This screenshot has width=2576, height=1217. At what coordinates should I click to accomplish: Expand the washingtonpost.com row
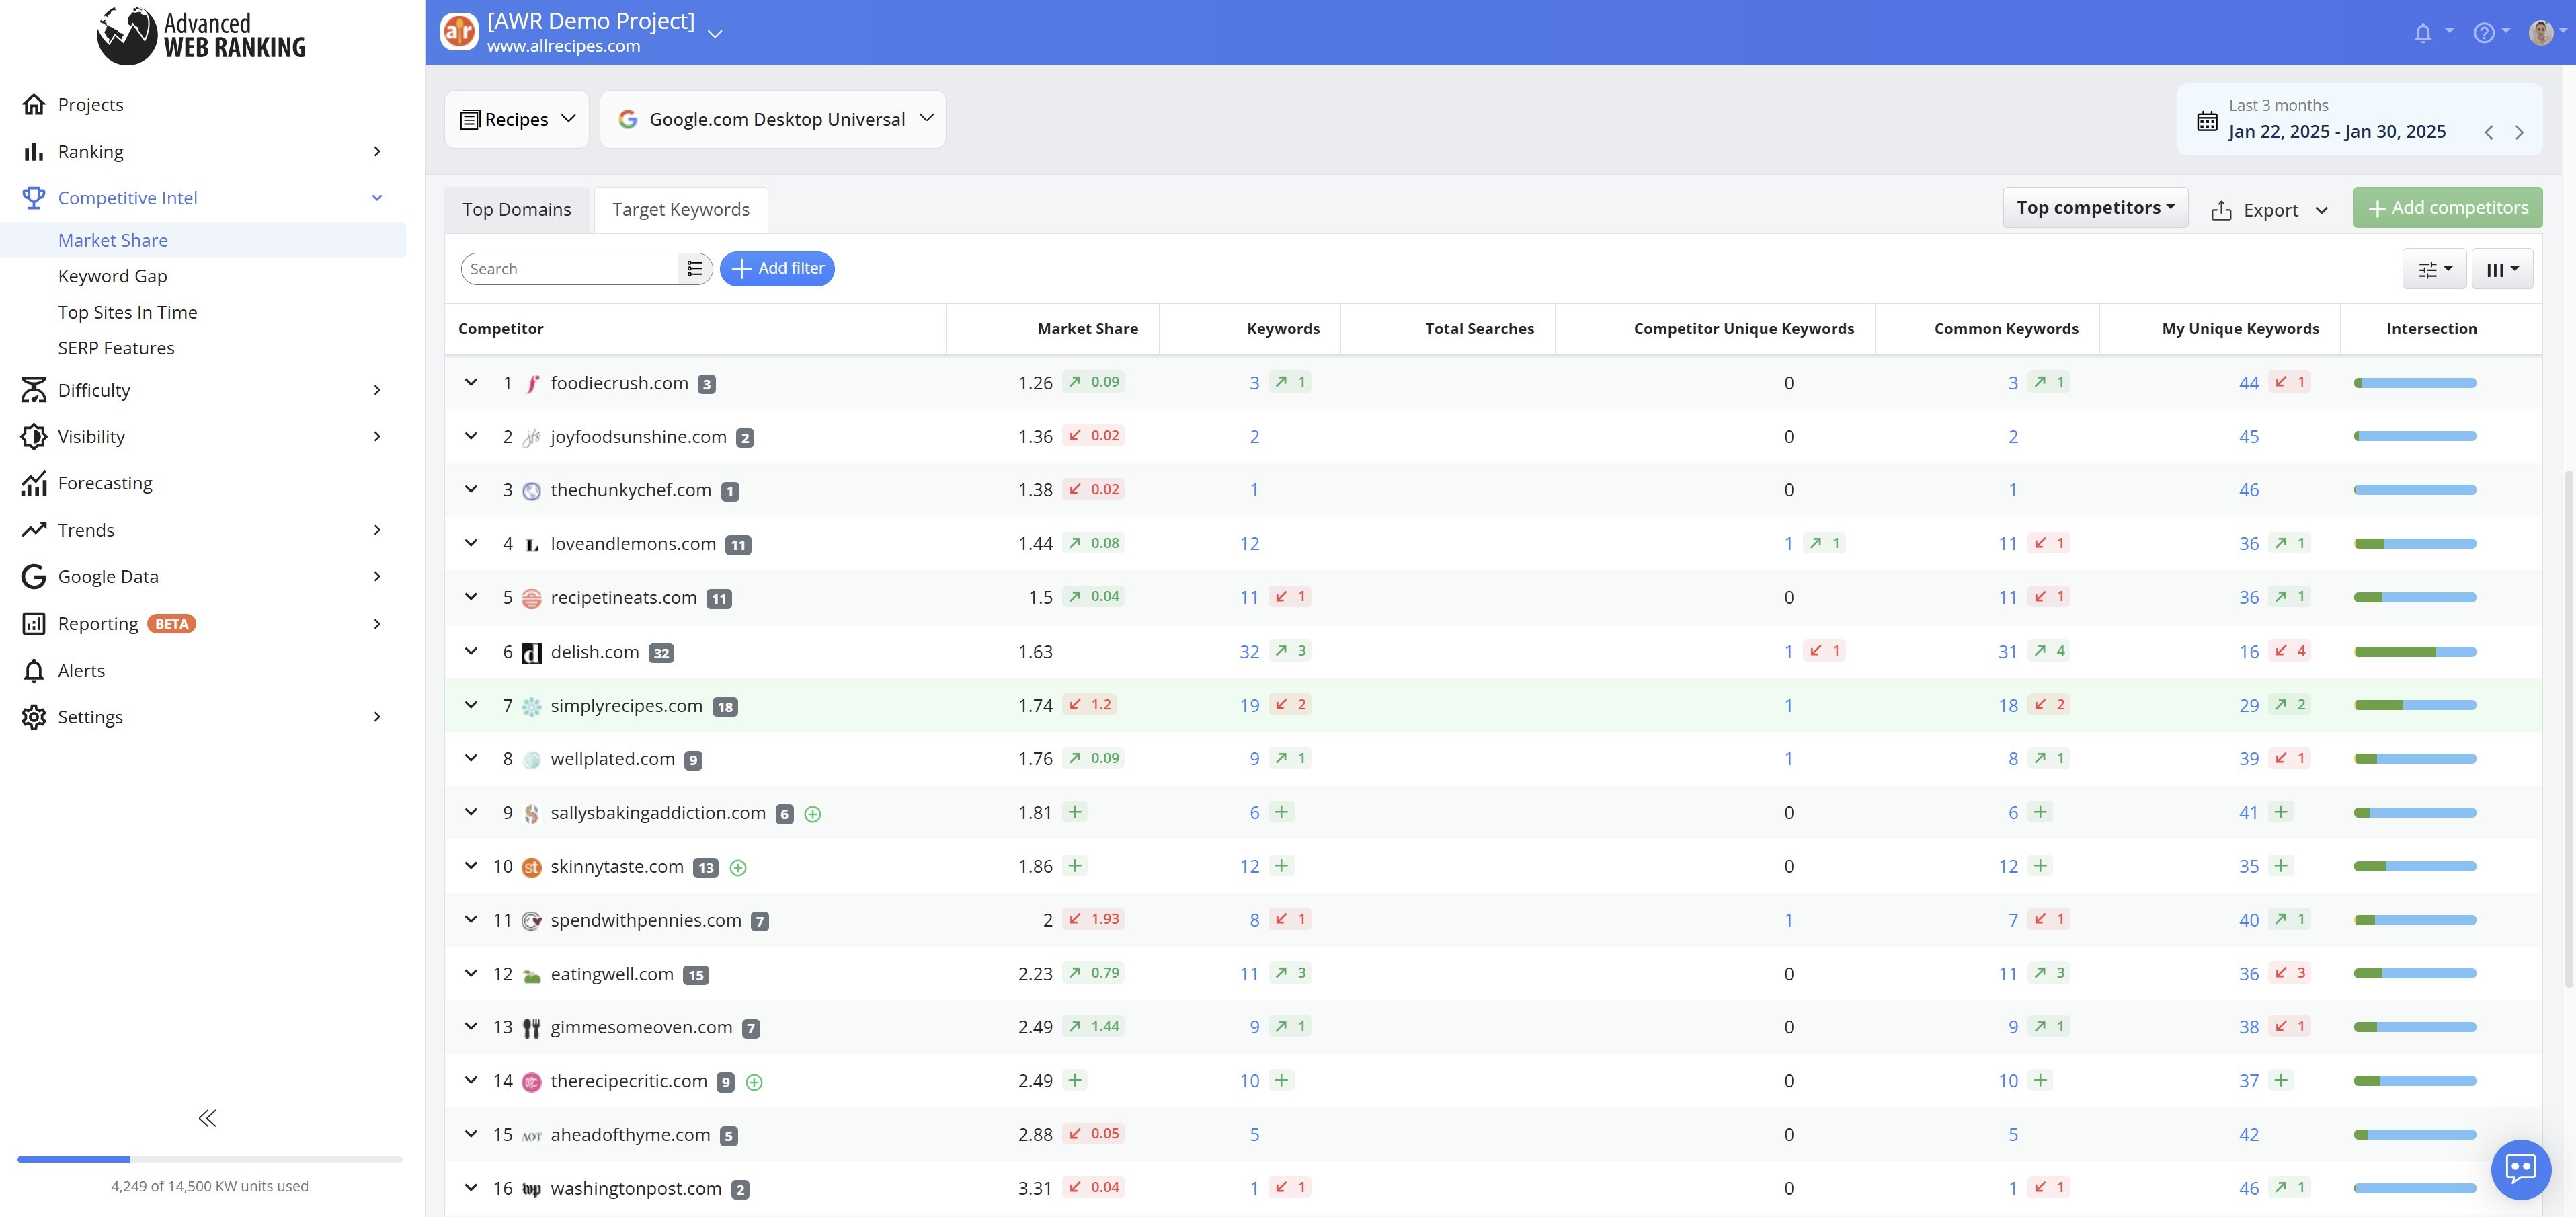tap(471, 1188)
